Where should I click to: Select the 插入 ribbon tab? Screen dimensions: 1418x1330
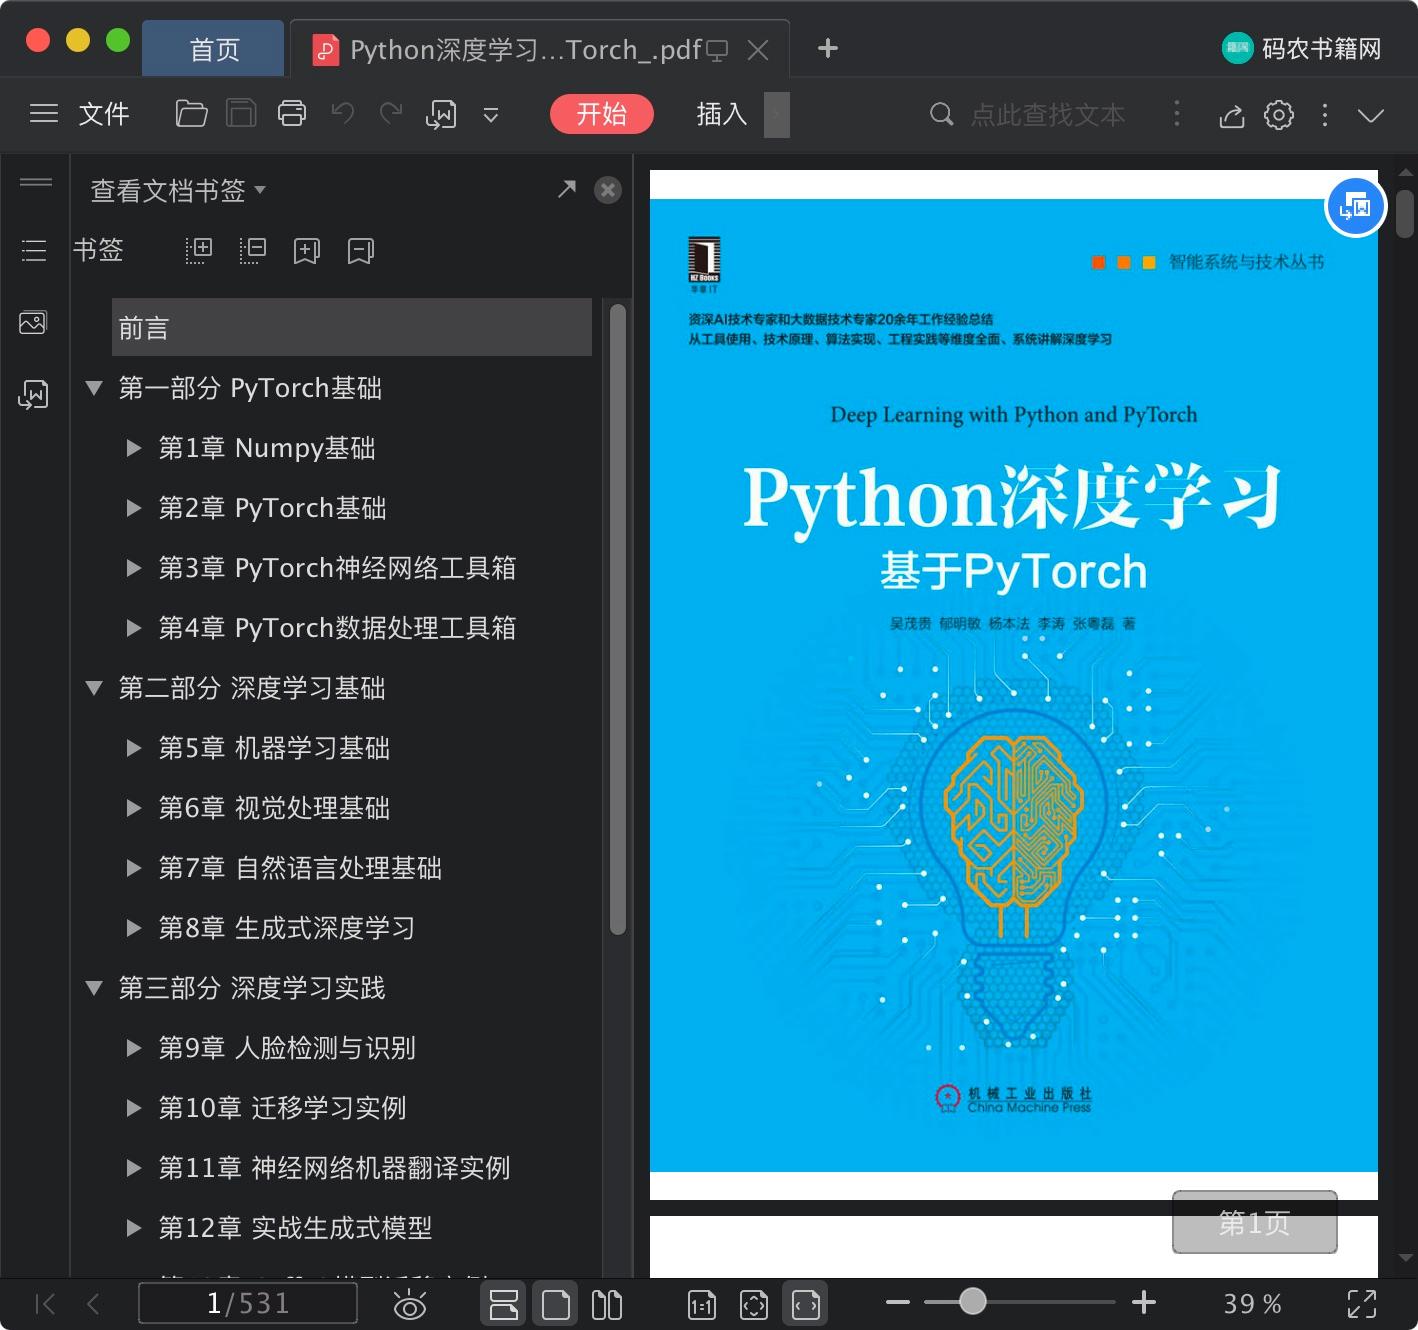721,114
